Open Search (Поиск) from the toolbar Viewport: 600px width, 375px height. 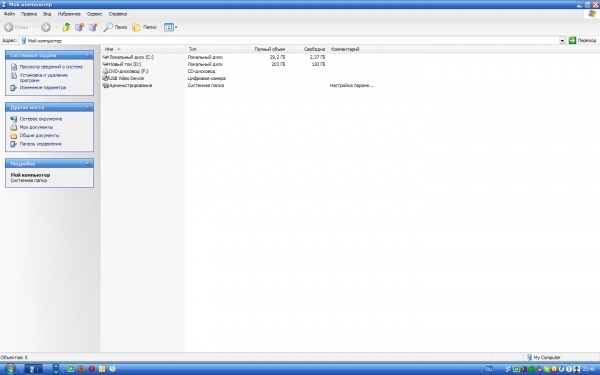click(115, 27)
